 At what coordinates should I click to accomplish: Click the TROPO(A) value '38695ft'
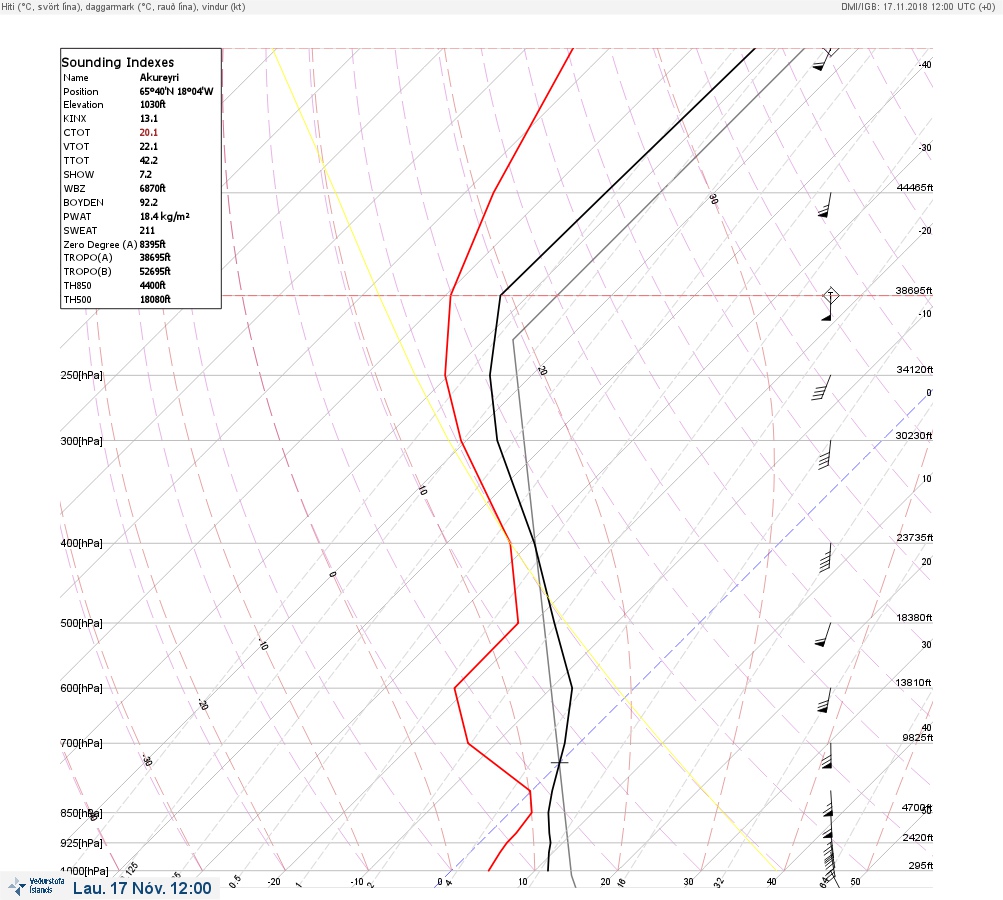155,257
